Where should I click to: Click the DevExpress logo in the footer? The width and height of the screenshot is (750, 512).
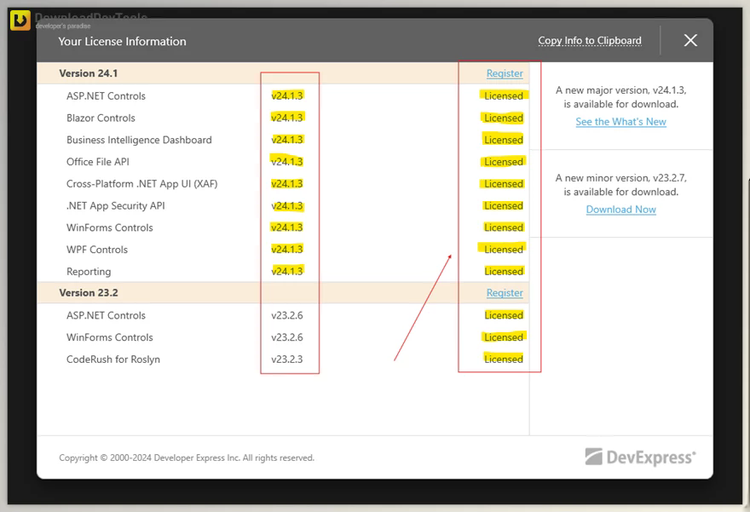coord(640,457)
